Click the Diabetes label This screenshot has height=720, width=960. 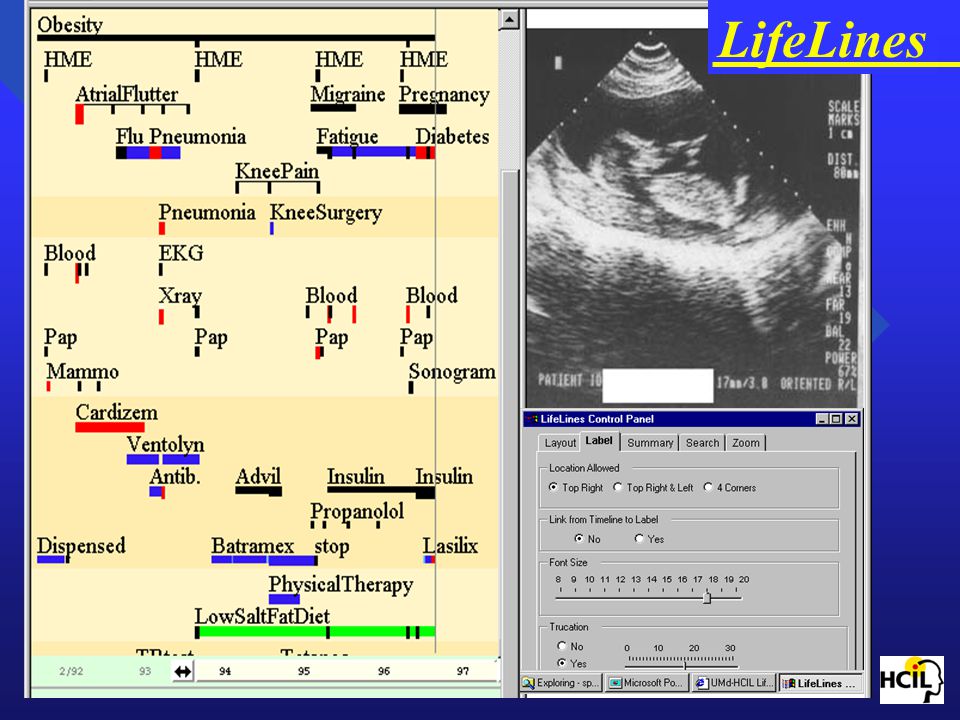click(x=452, y=137)
